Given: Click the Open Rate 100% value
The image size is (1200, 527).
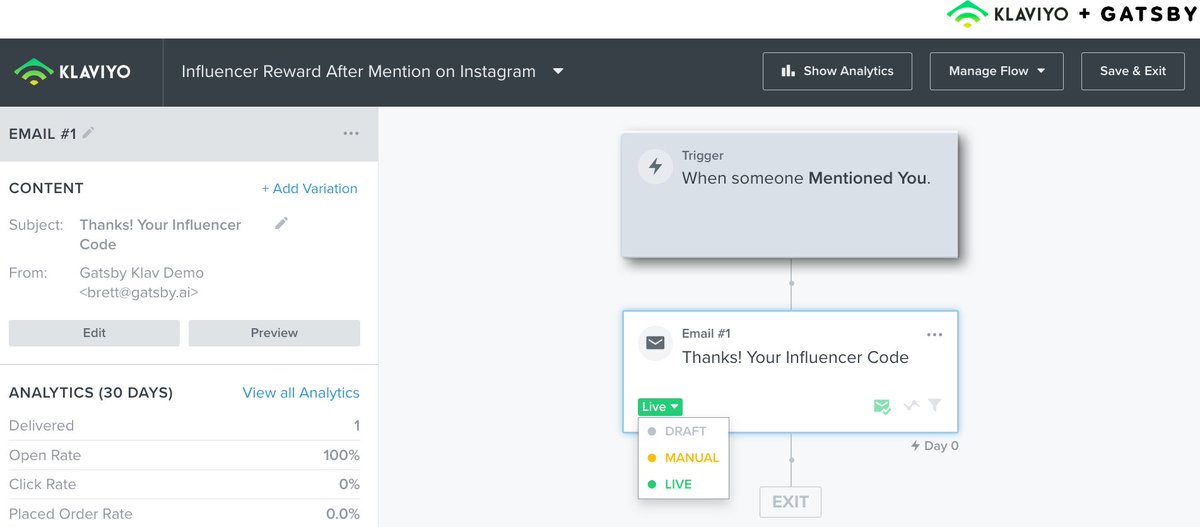Looking at the screenshot, I should pos(341,455).
